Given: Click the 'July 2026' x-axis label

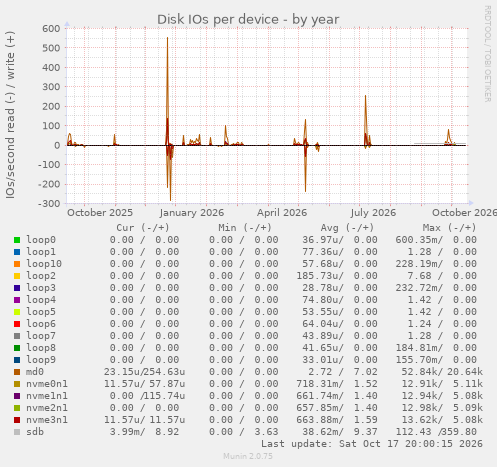Looking at the screenshot, I should tap(373, 213).
